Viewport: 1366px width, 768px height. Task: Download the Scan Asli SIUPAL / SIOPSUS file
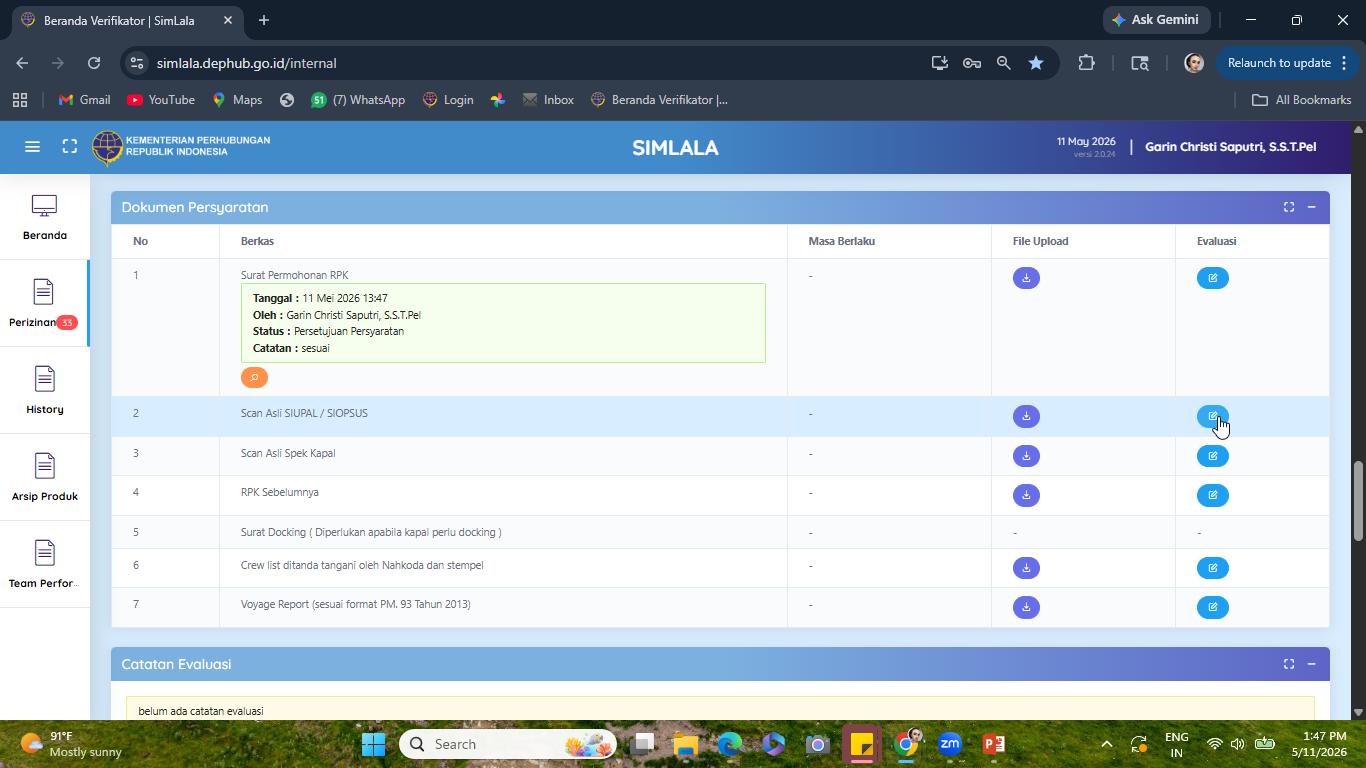tap(1026, 416)
